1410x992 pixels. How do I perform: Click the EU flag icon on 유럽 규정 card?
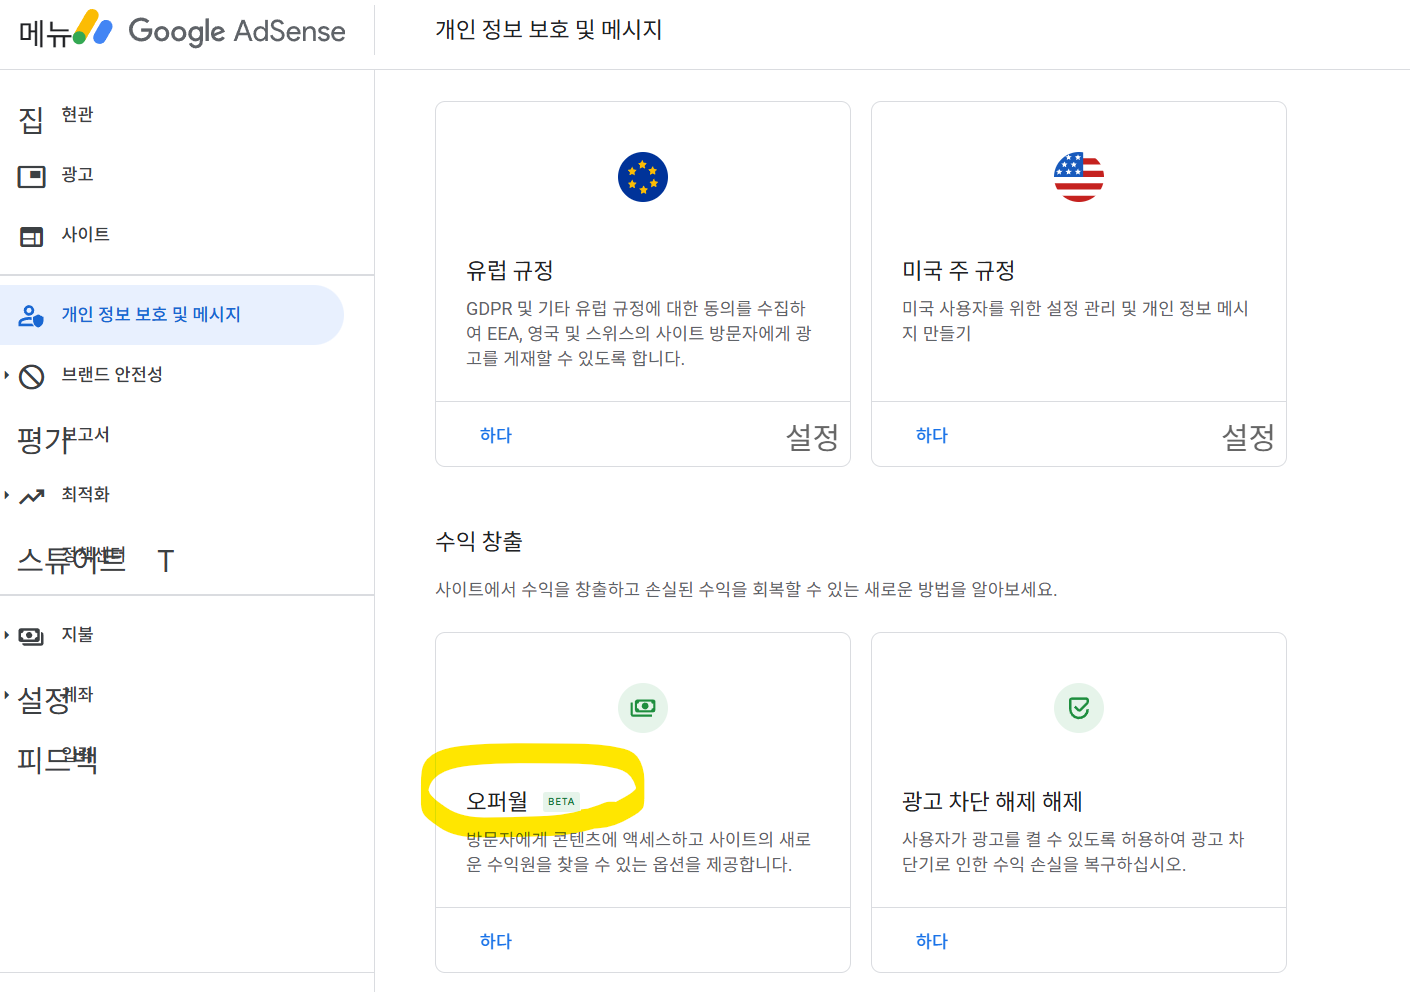pyautogui.click(x=642, y=176)
